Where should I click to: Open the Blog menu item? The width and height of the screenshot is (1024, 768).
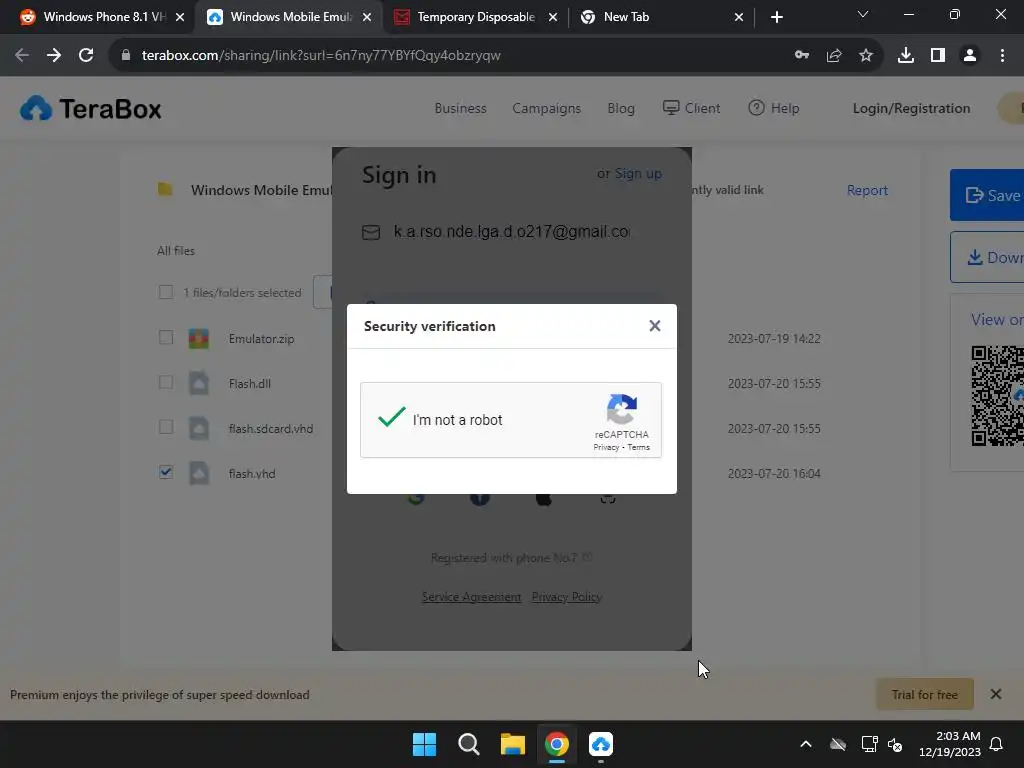click(621, 108)
